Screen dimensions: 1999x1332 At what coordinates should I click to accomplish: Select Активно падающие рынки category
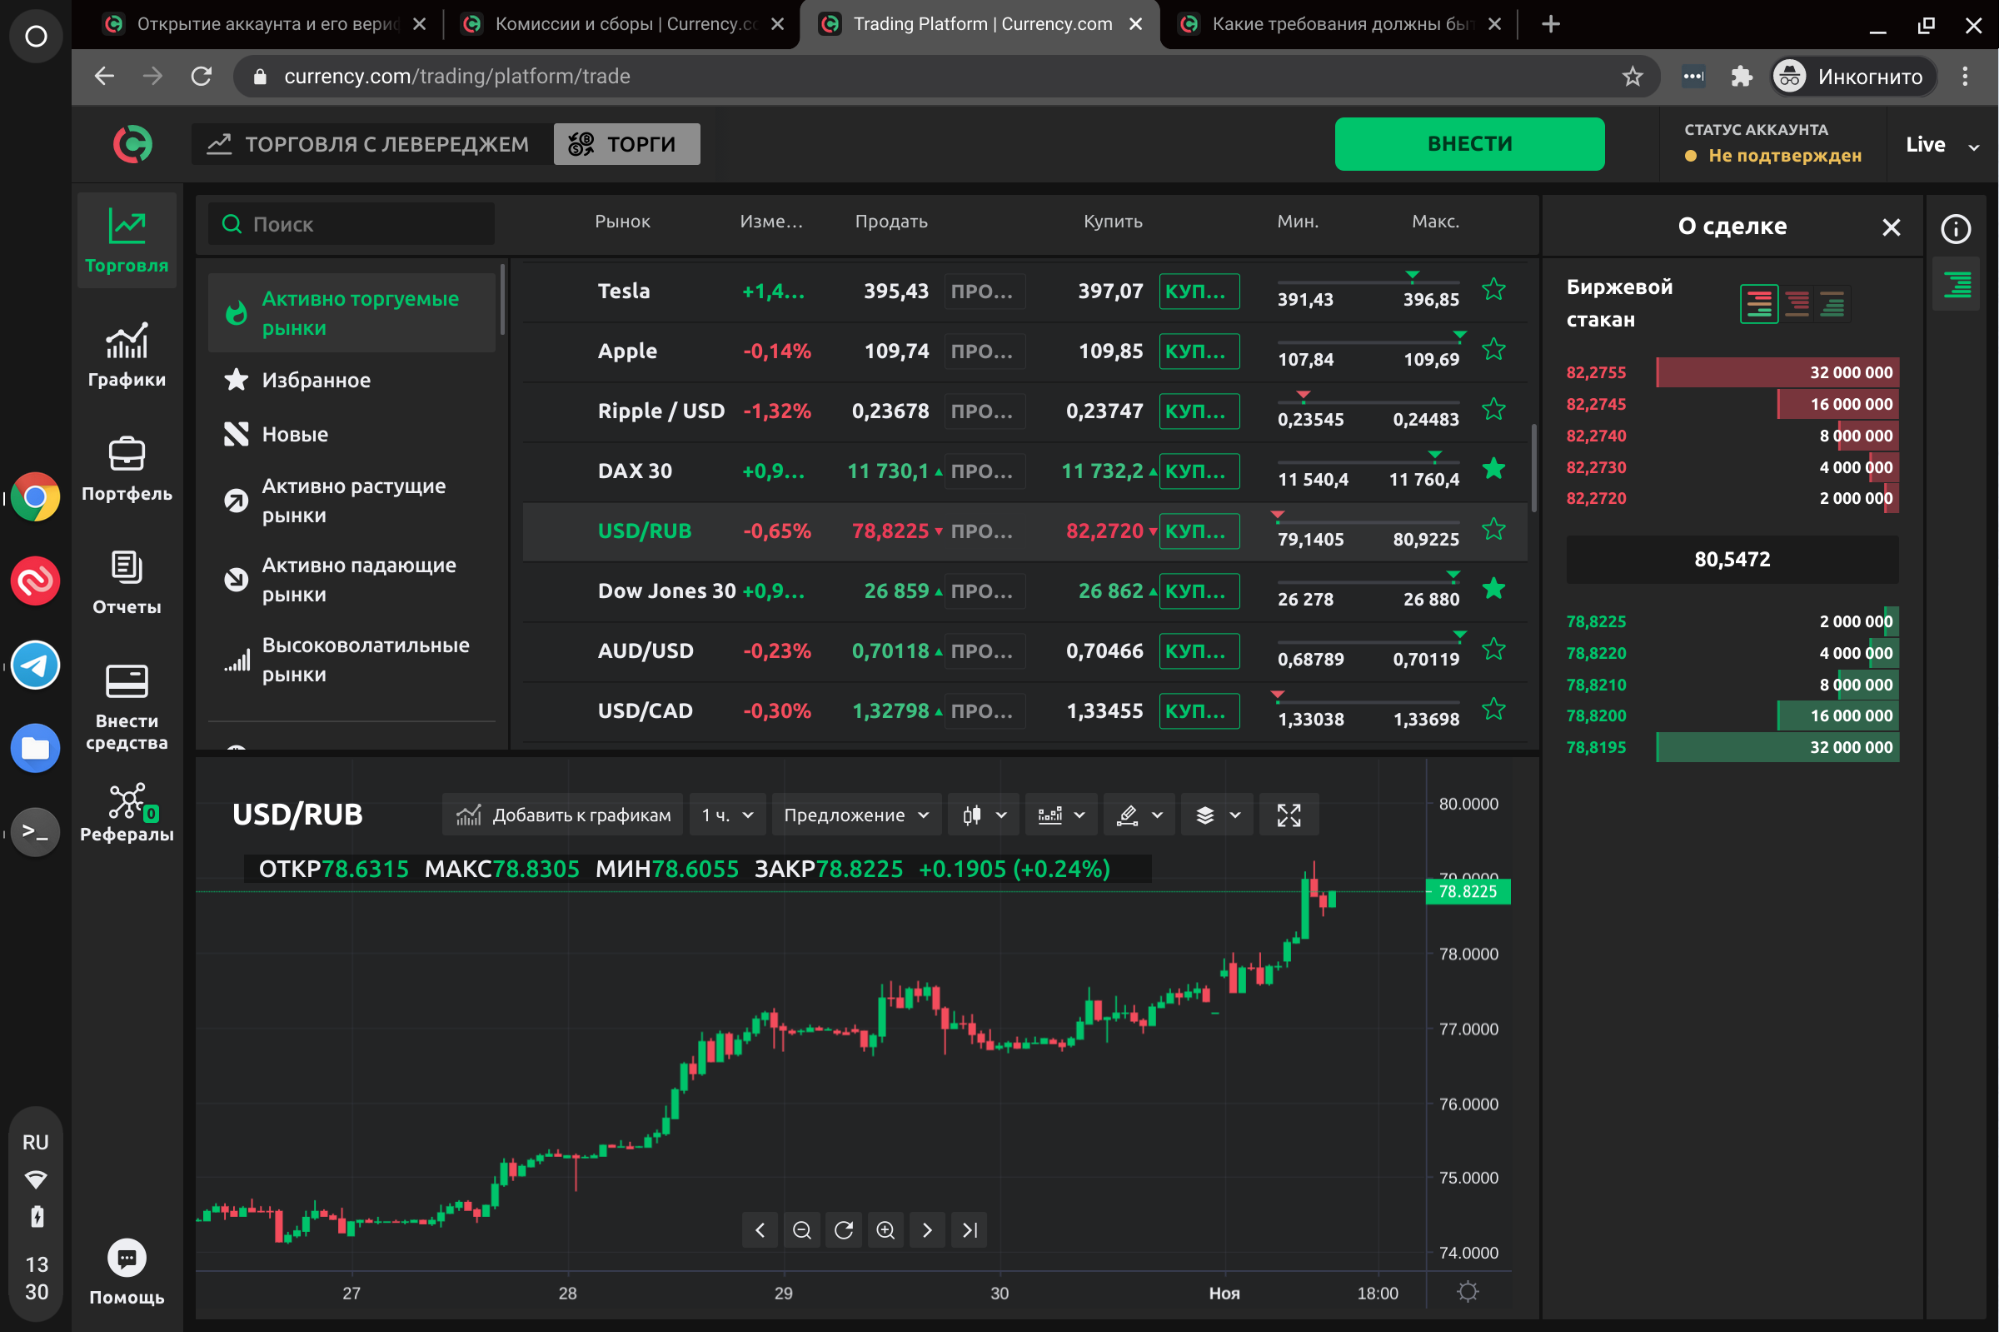(351, 580)
